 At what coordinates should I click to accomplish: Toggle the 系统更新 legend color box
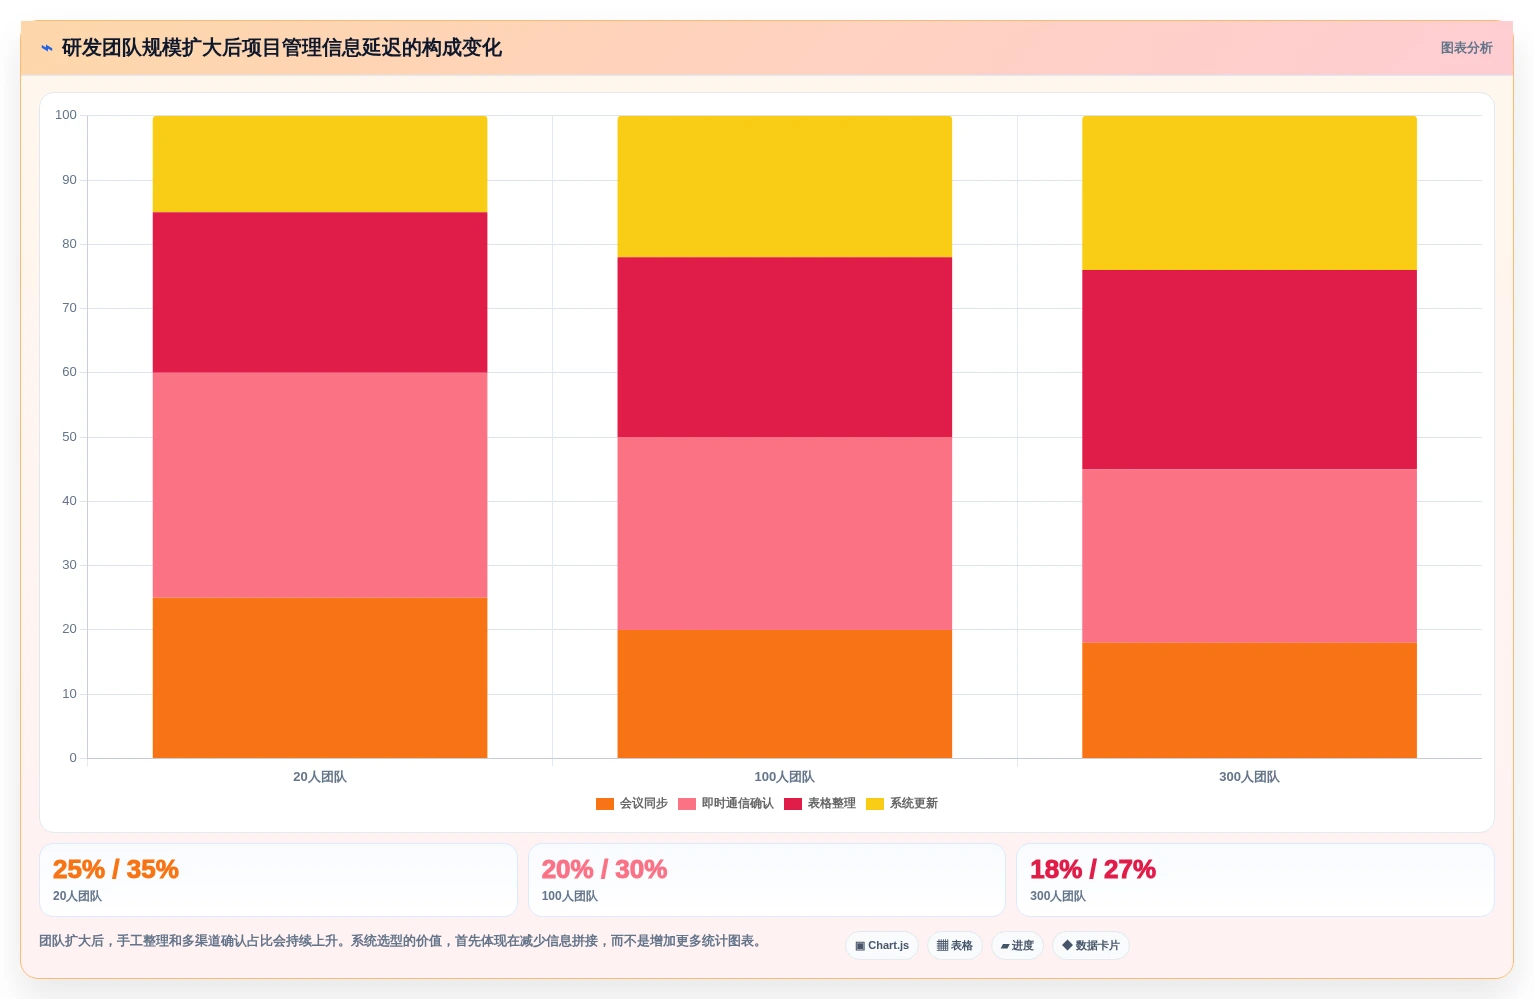coord(875,804)
